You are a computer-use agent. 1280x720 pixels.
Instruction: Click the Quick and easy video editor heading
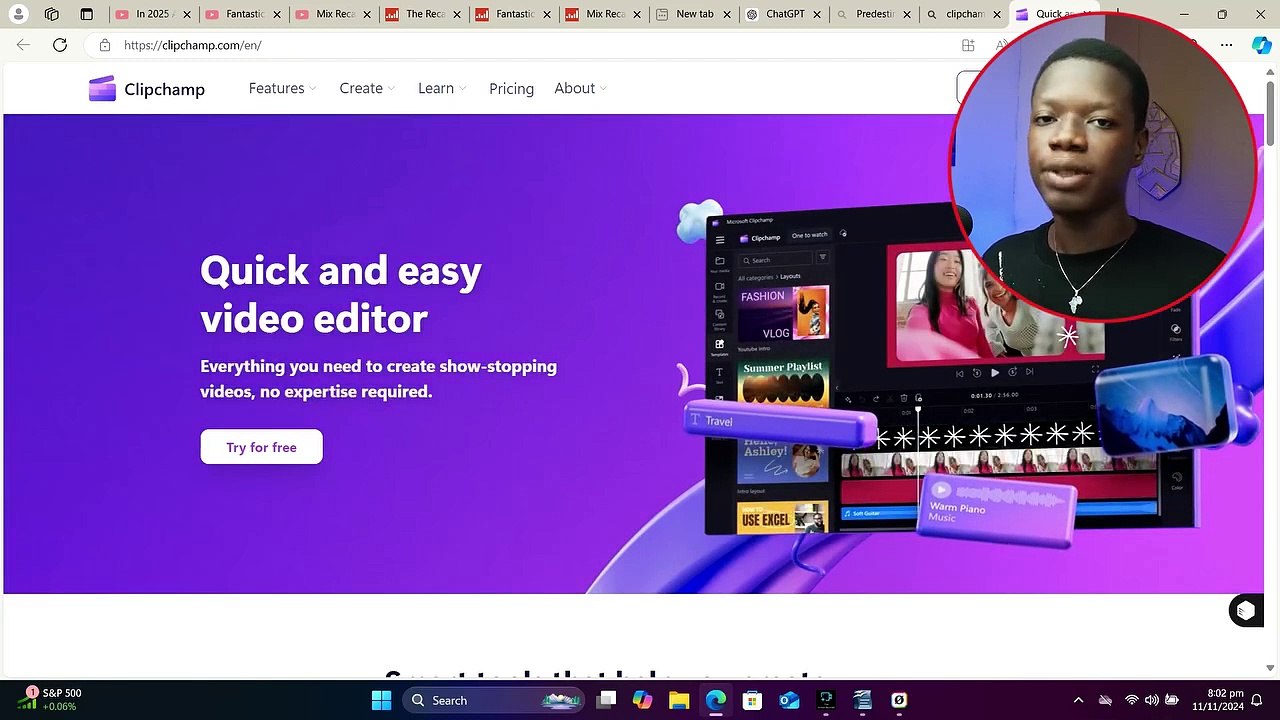pos(341,294)
